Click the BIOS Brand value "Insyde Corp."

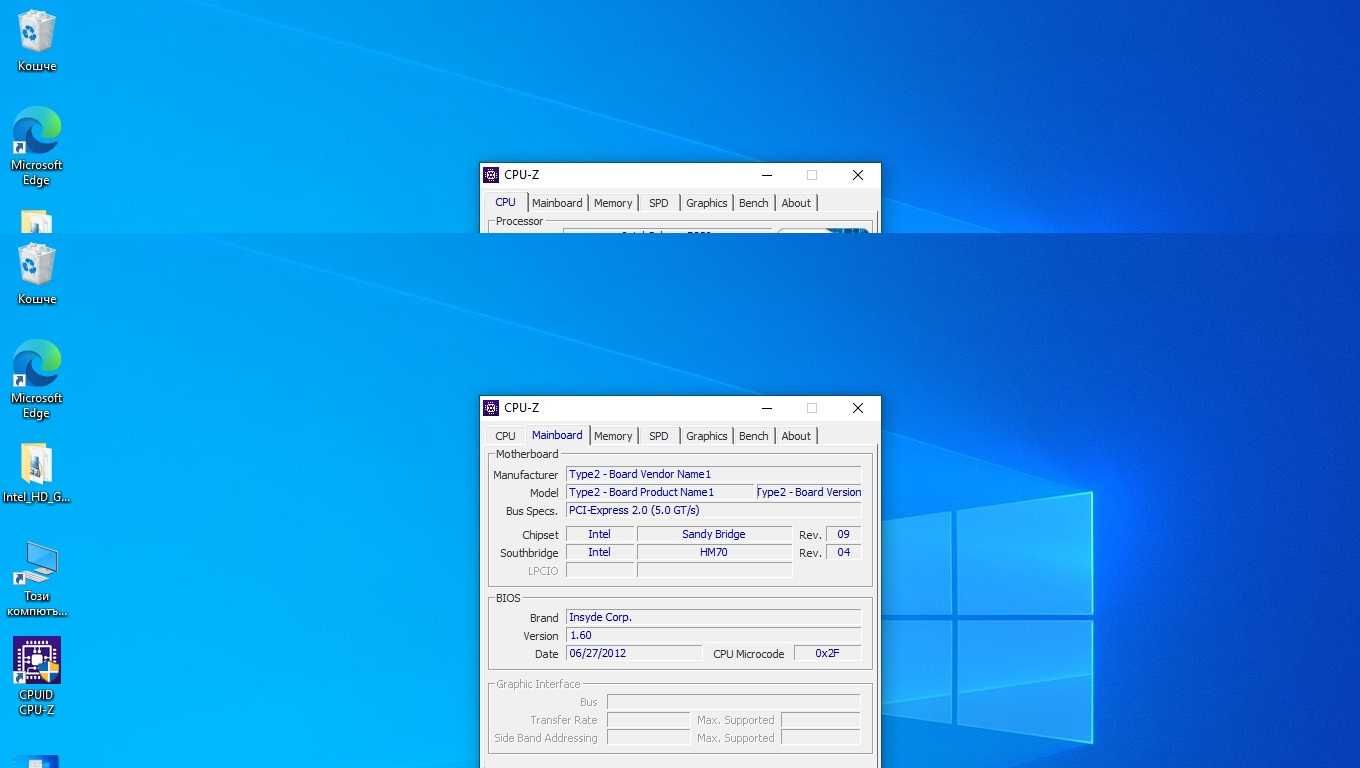point(713,617)
